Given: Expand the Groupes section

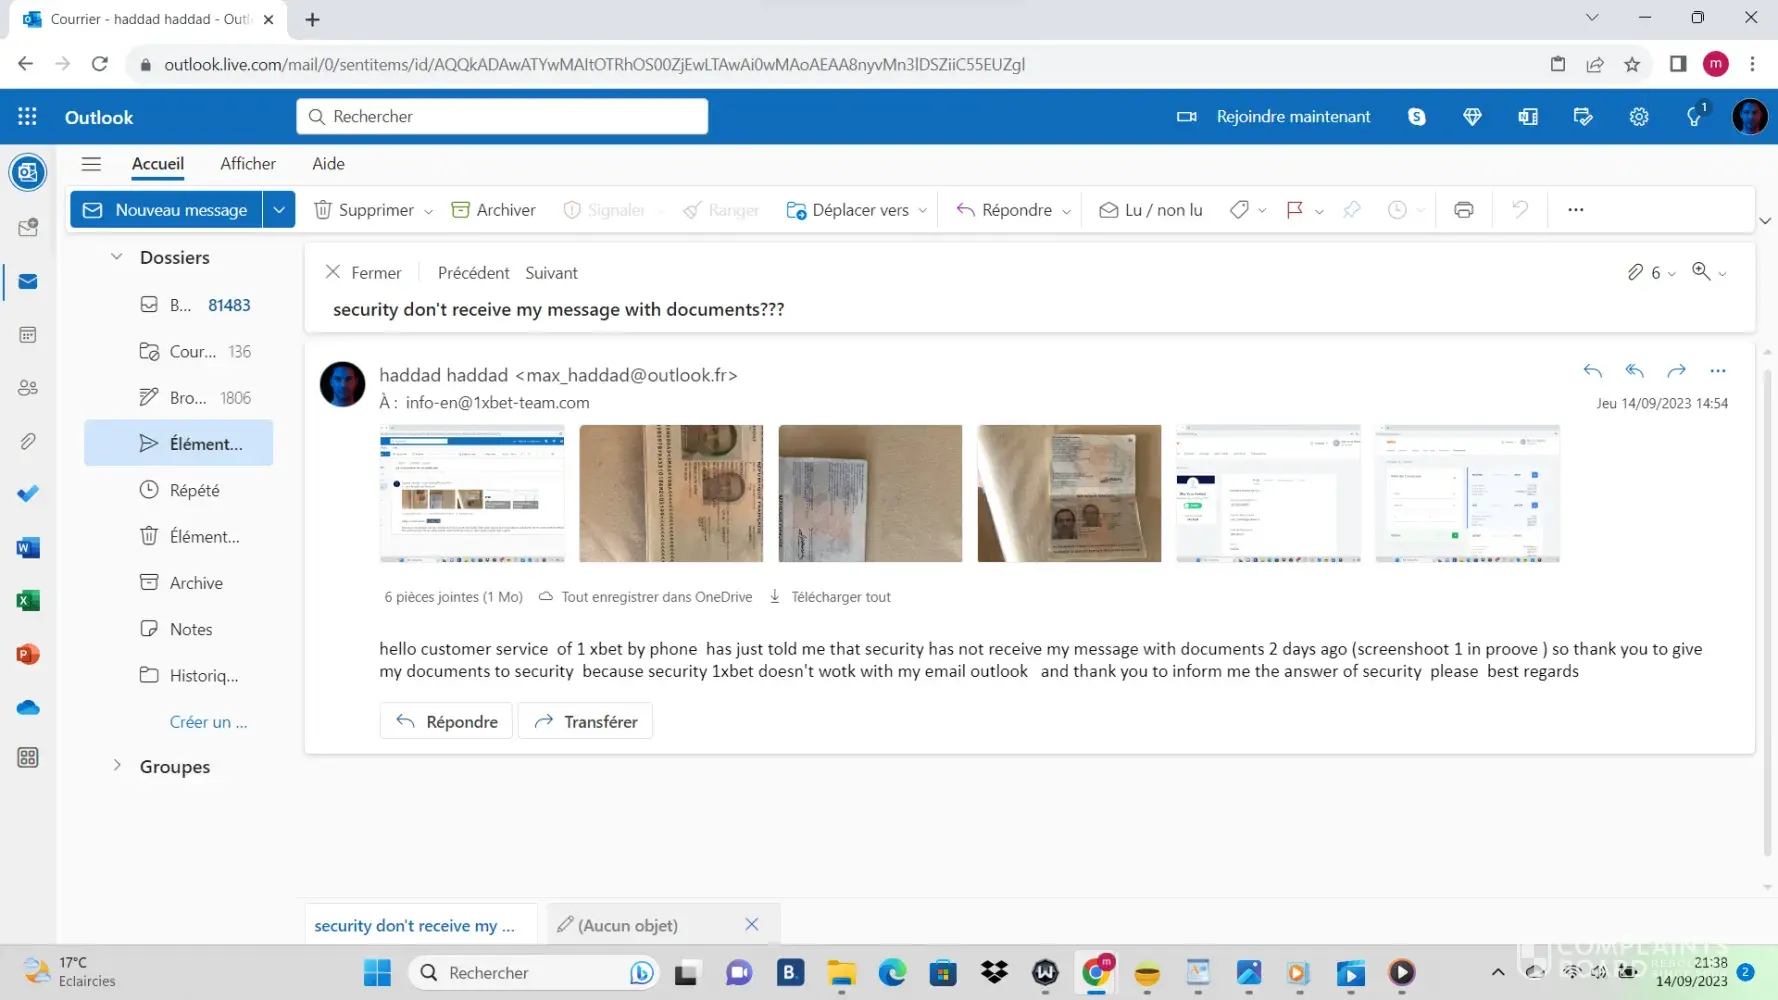Looking at the screenshot, I should click(117, 766).
